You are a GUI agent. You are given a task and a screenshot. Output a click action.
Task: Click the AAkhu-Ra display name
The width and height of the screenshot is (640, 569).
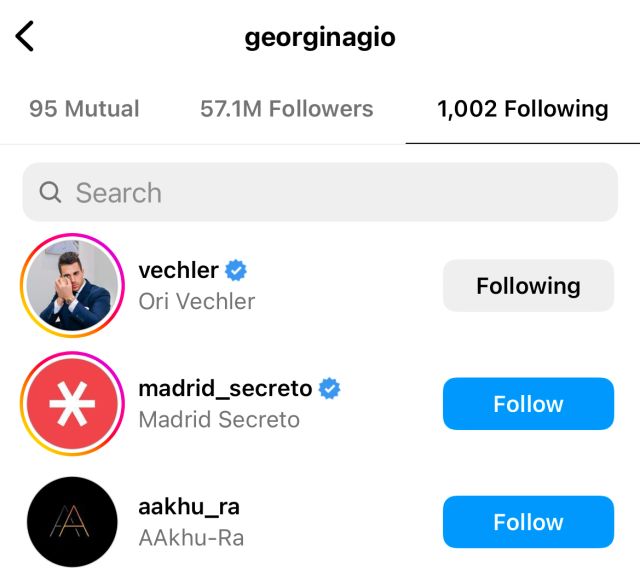191,538
